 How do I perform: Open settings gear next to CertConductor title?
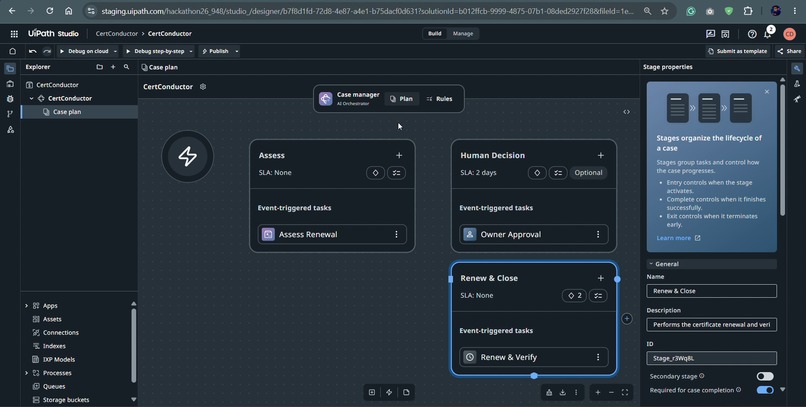tap(203, 87)
